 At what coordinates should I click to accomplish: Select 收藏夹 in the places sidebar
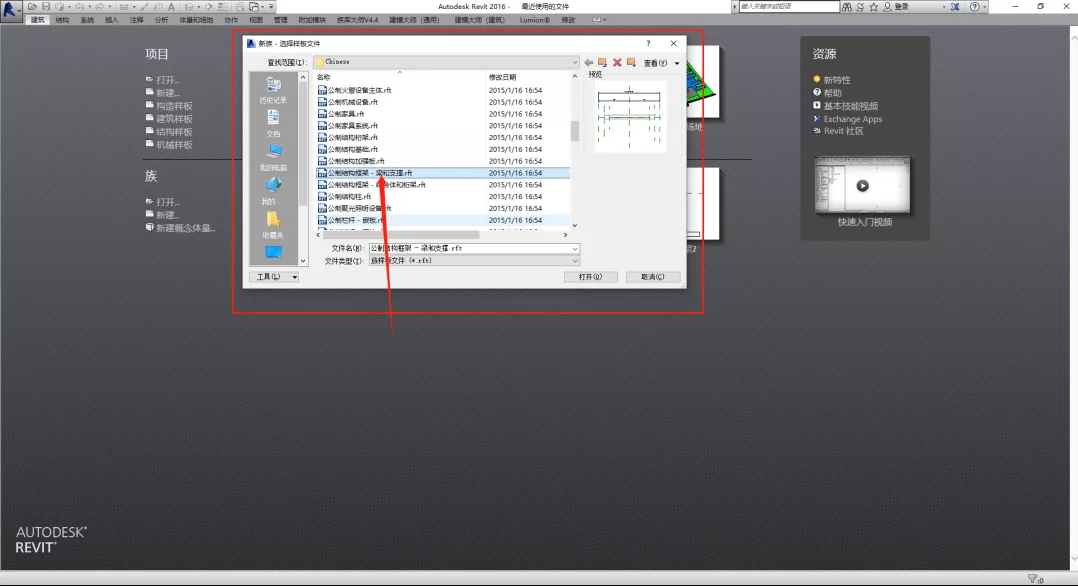point(273,225)
